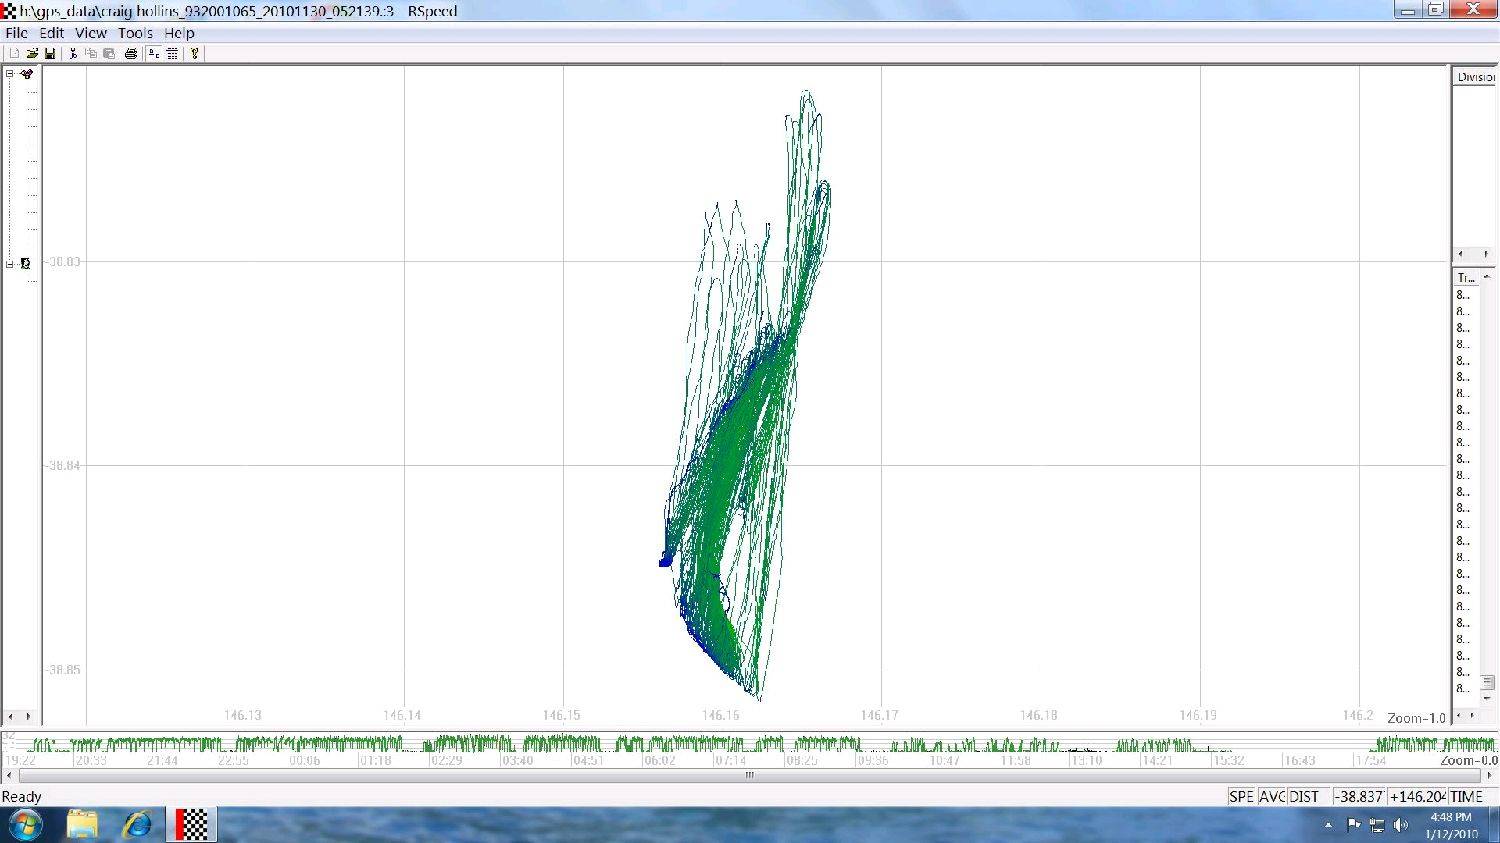Viewport: 1500px width, 843px height.
Task: Select the satellite icon in the tree panel
Action: (x=27, y=74)
